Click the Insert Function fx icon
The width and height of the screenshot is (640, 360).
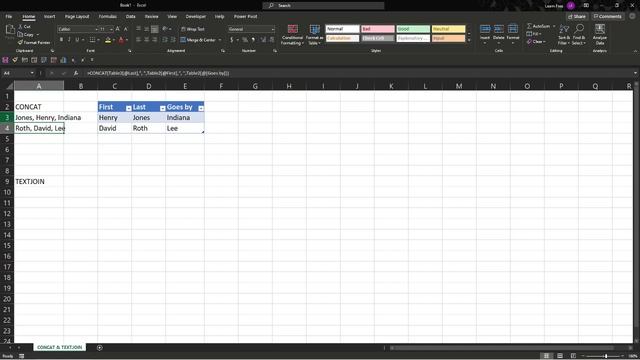click(x=76, y=73)
